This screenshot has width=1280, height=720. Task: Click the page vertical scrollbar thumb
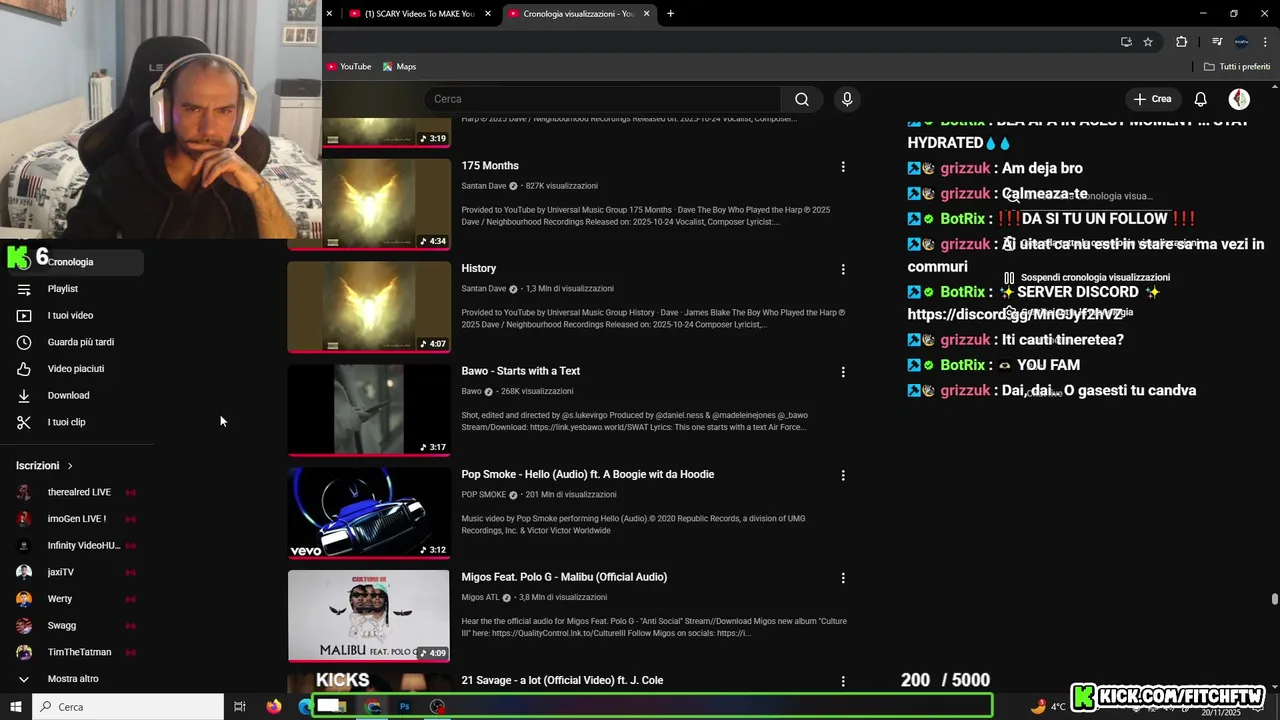(1275, 599)
